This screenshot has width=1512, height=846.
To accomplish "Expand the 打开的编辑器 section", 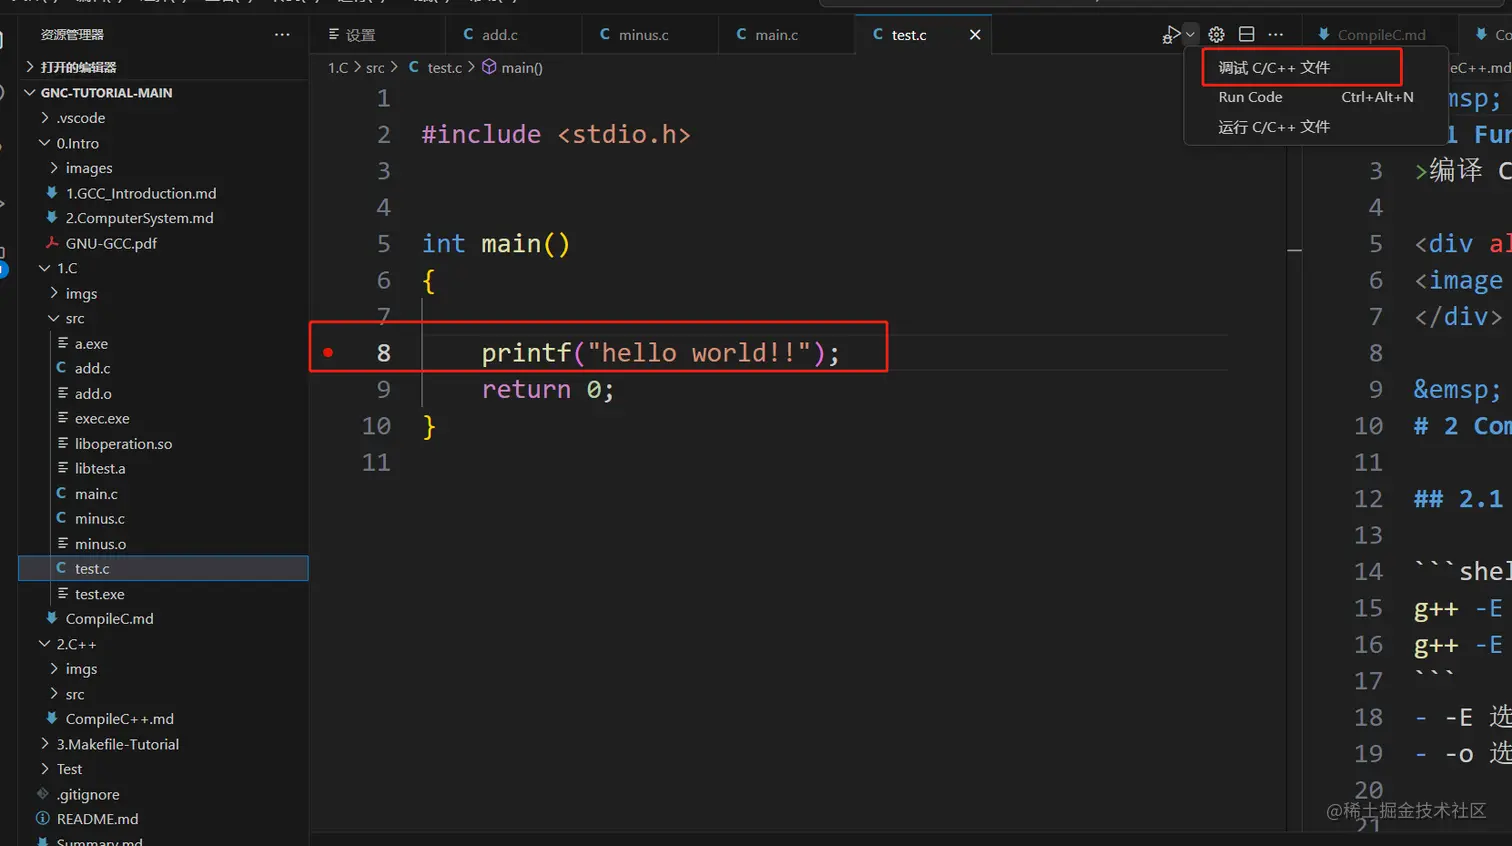I will [164, 67].
